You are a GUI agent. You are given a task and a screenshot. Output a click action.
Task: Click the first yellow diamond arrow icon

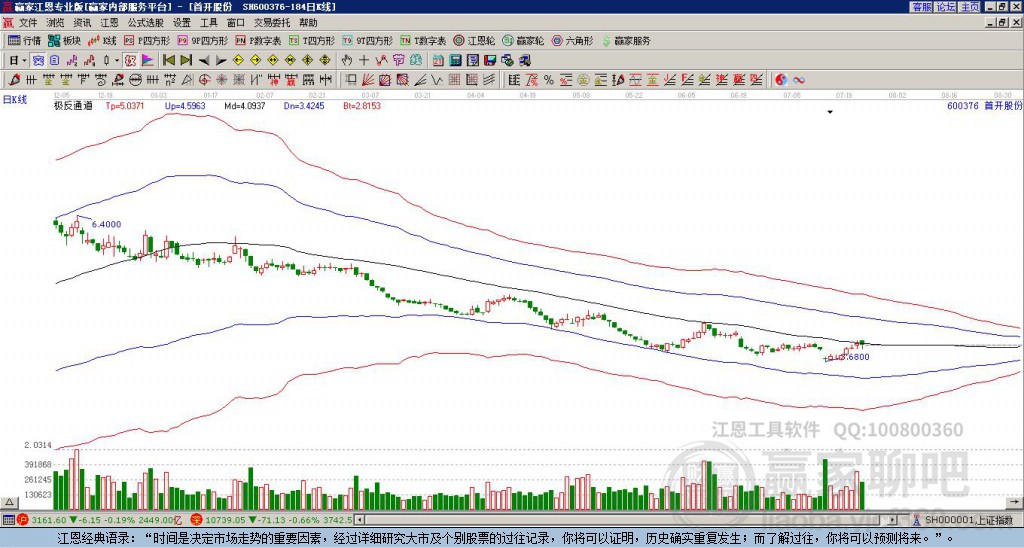pyautogui.click(x=238, y=61)
